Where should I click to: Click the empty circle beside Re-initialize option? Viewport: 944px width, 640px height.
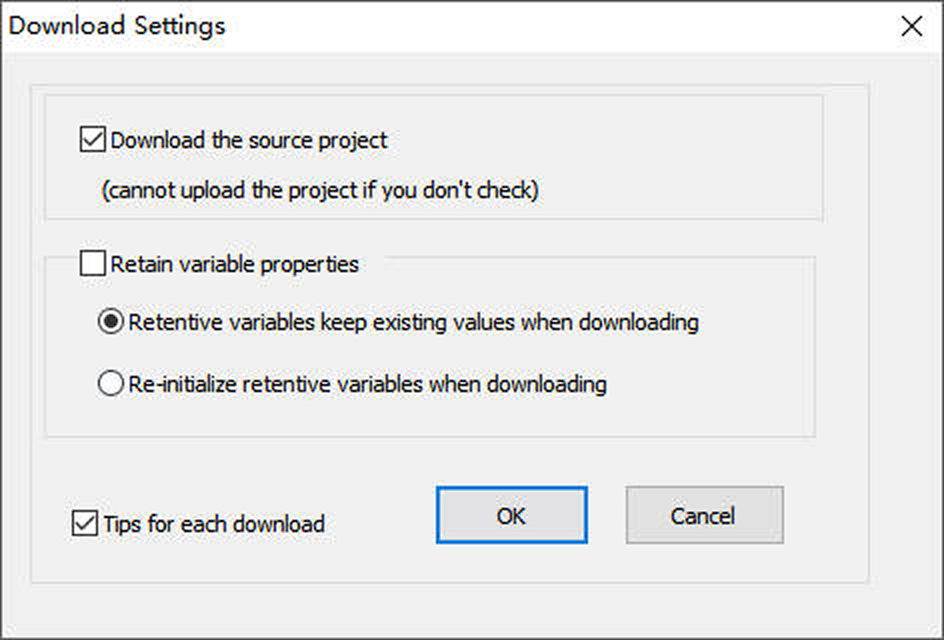click(x=110, y=383)
